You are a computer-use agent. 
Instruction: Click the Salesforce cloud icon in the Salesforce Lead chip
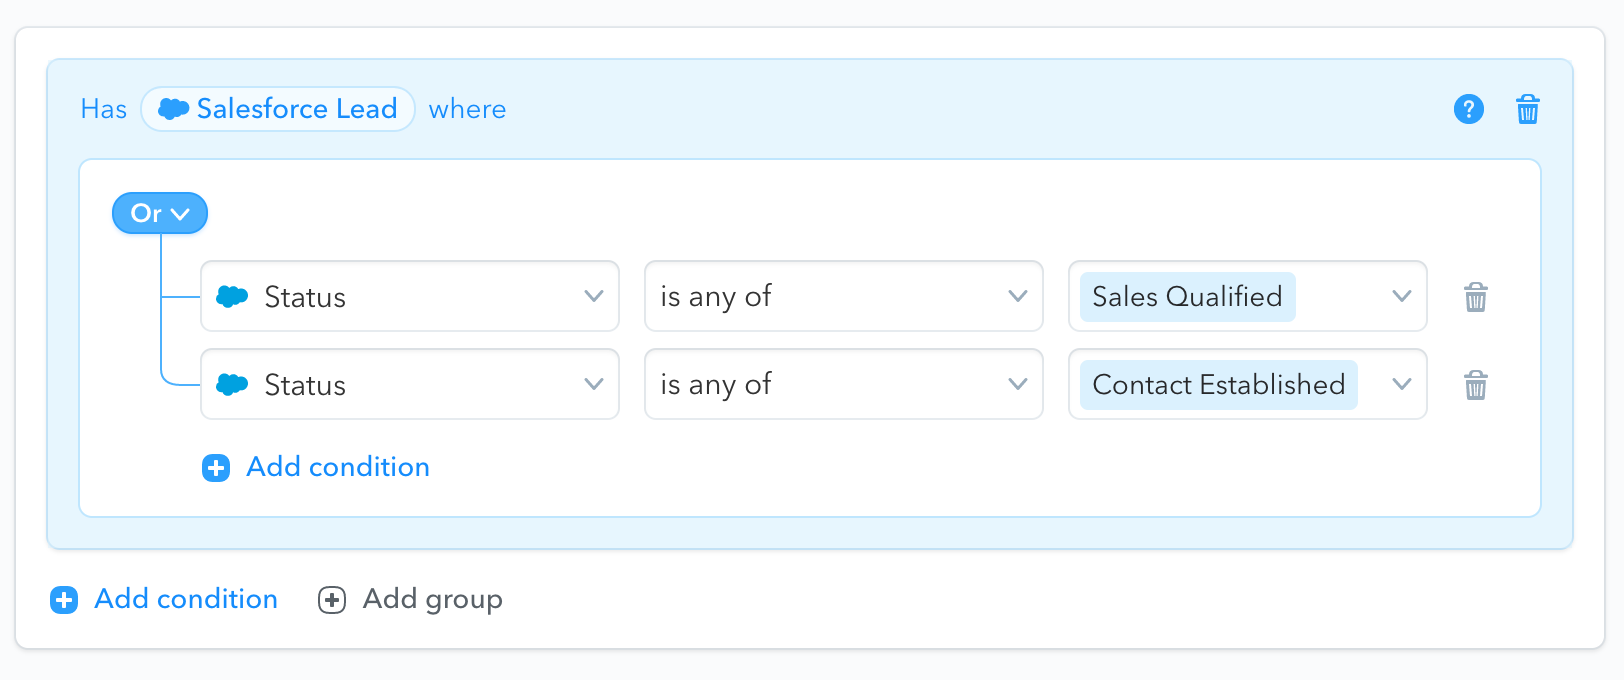[x=172, y=109]
